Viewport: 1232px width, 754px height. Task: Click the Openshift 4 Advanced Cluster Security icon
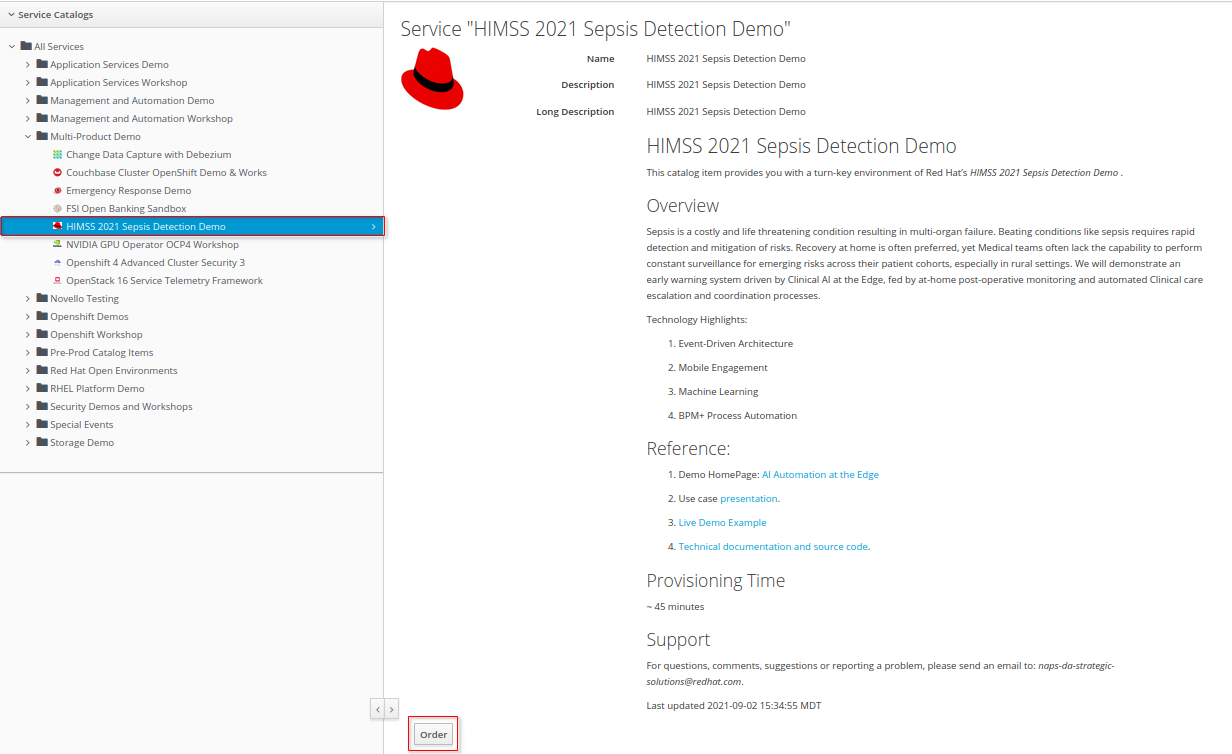point(58,263)
